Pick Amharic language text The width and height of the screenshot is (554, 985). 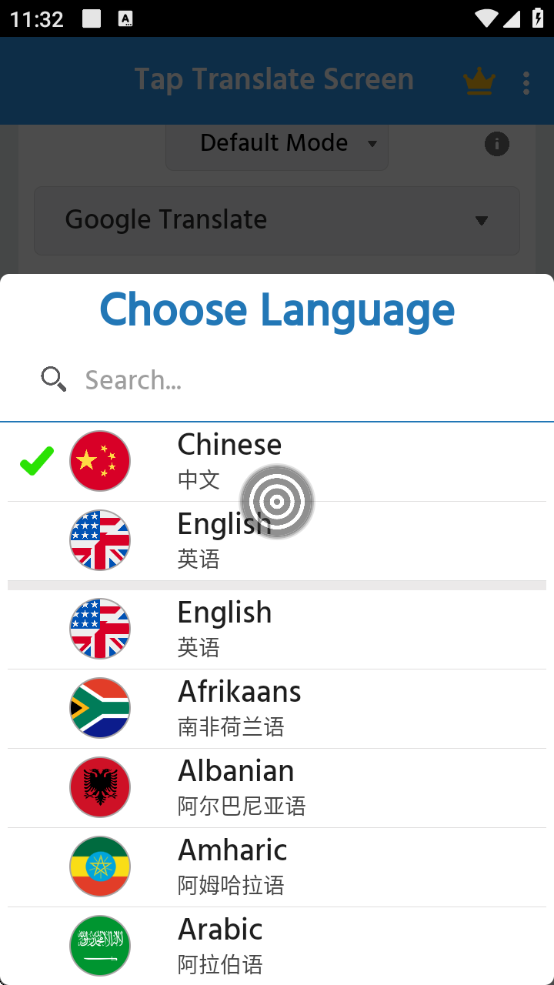click(232, 850)
